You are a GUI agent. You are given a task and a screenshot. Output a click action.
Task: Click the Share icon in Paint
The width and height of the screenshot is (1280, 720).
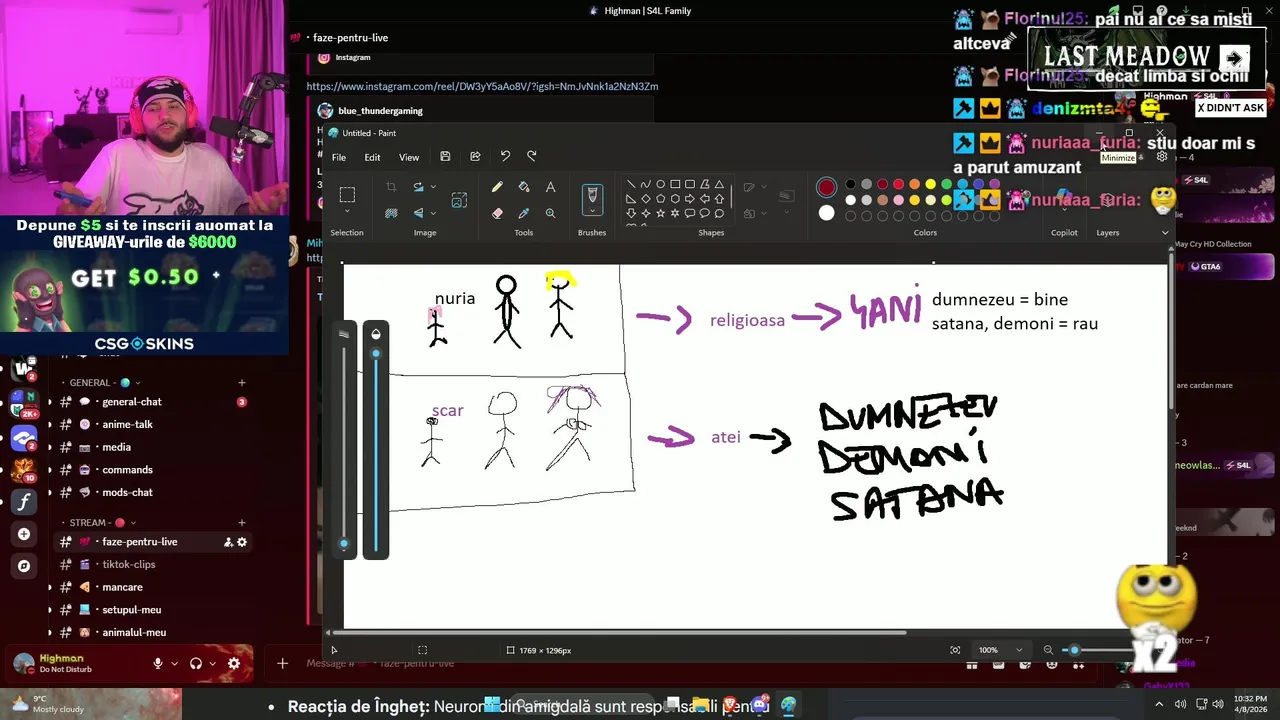[x=475, y=156]
